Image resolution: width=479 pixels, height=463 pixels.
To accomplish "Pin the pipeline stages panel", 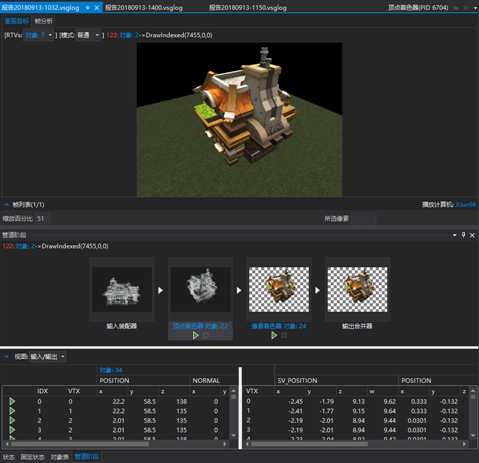I will click(463, 235).
